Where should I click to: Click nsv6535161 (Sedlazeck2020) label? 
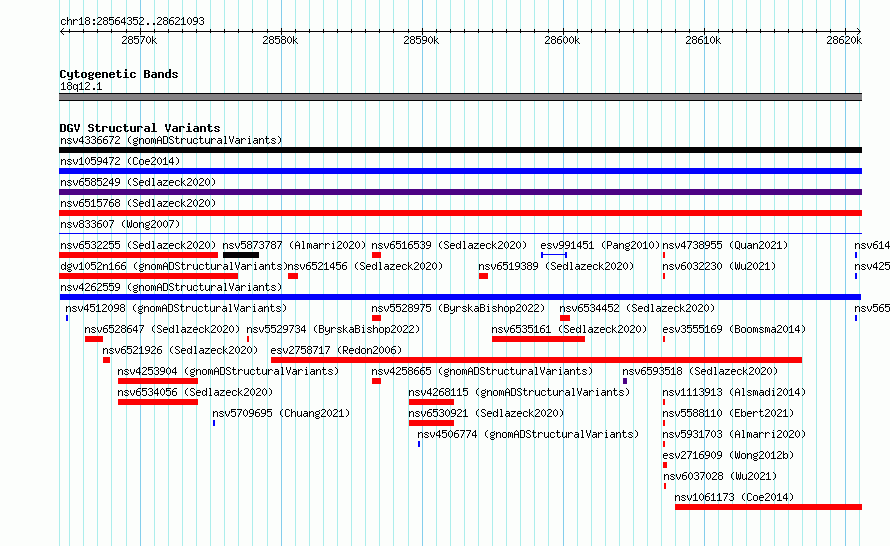pos(569,329)
